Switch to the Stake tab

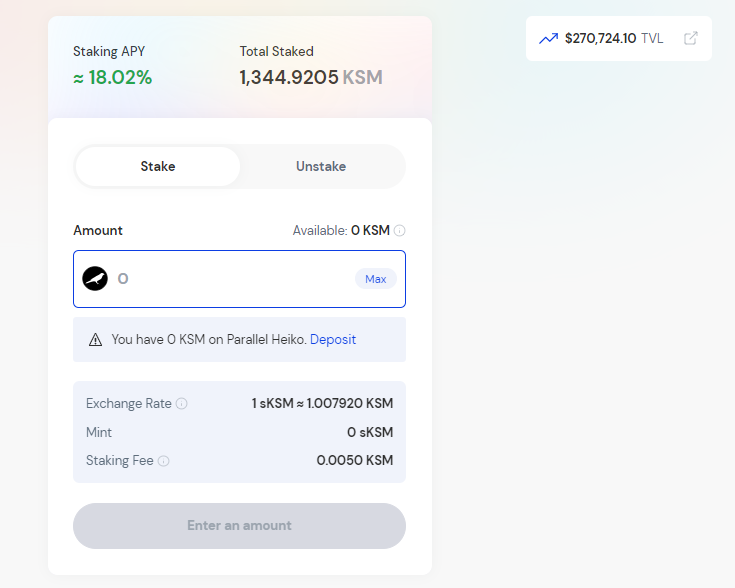click(x=158, y=166)
